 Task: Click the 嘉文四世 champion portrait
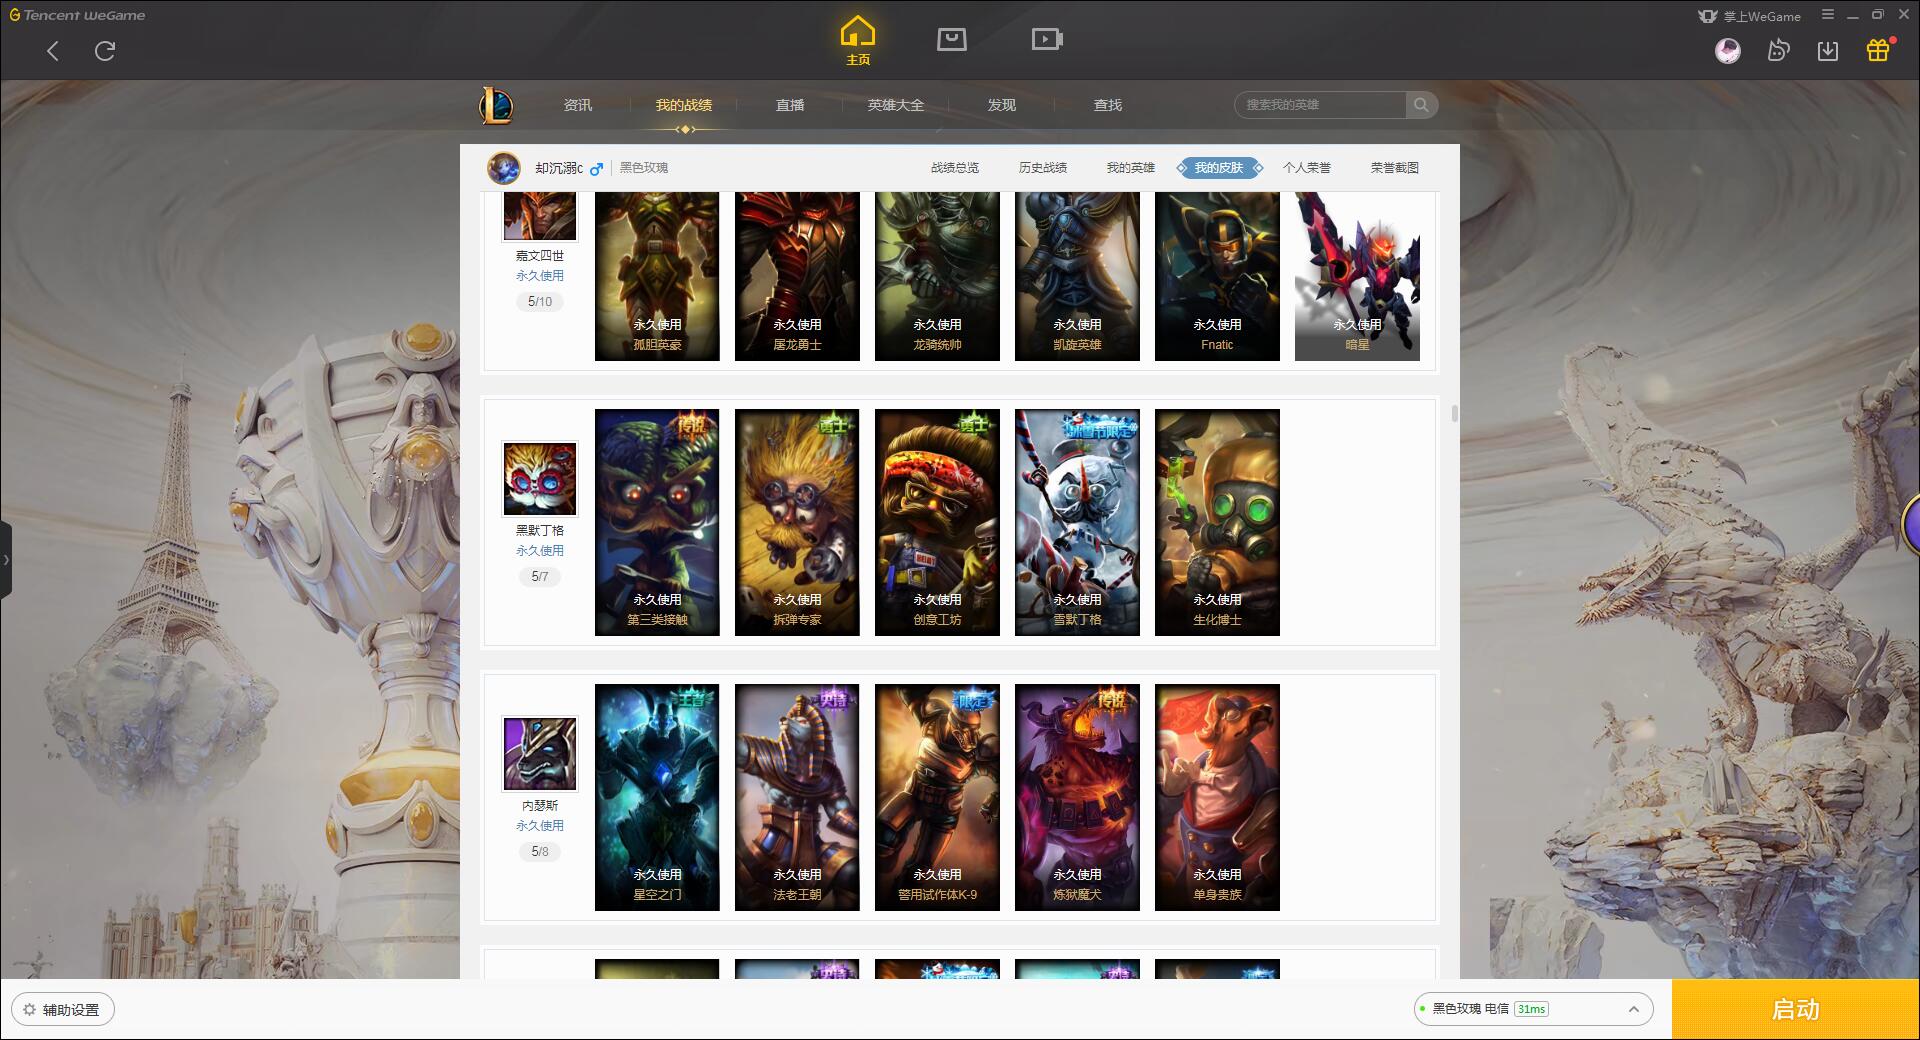pos(540,216)
